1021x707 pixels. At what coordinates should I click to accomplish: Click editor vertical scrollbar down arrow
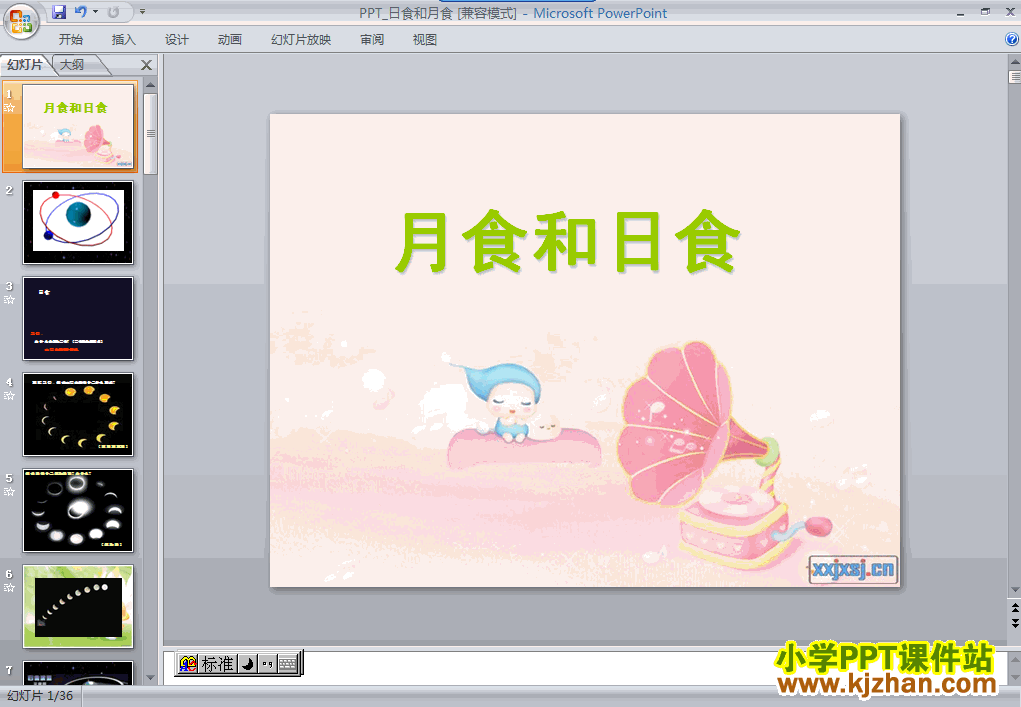pos(1014,590)
